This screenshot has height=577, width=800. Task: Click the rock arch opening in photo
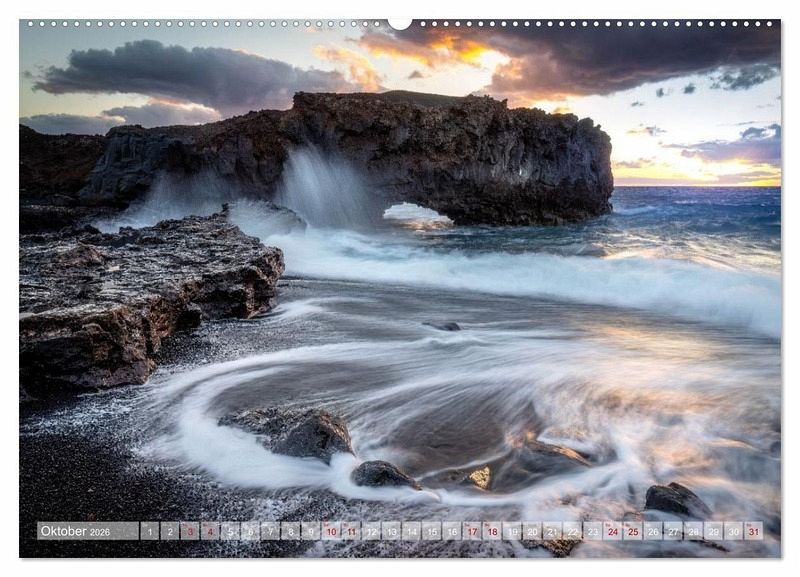coord(415,213)
